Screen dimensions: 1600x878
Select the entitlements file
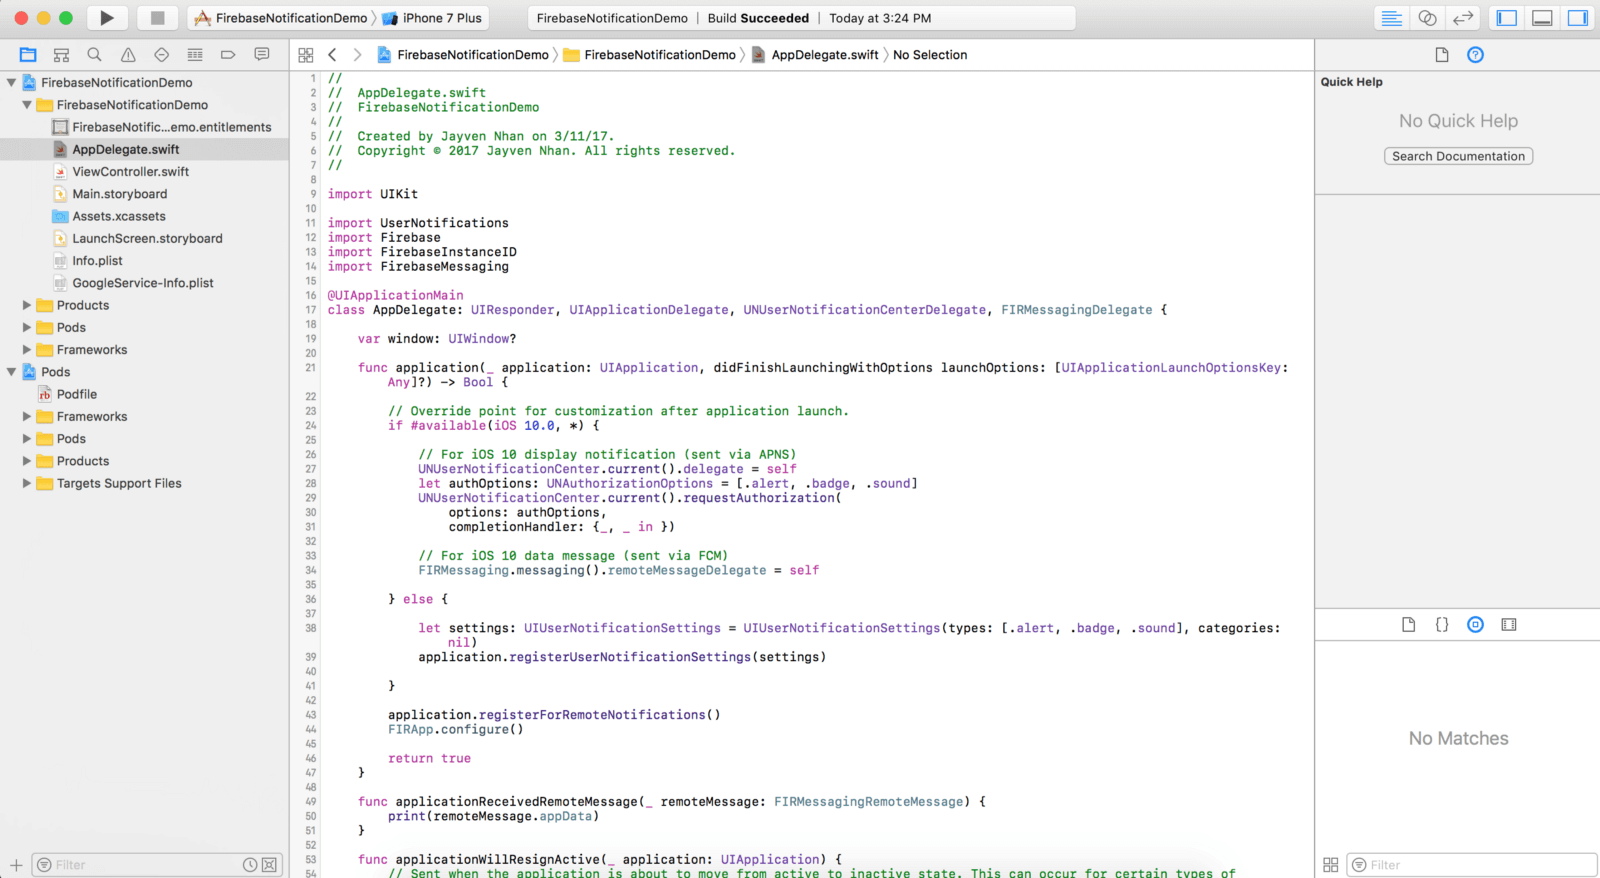(x=171, y=127)
